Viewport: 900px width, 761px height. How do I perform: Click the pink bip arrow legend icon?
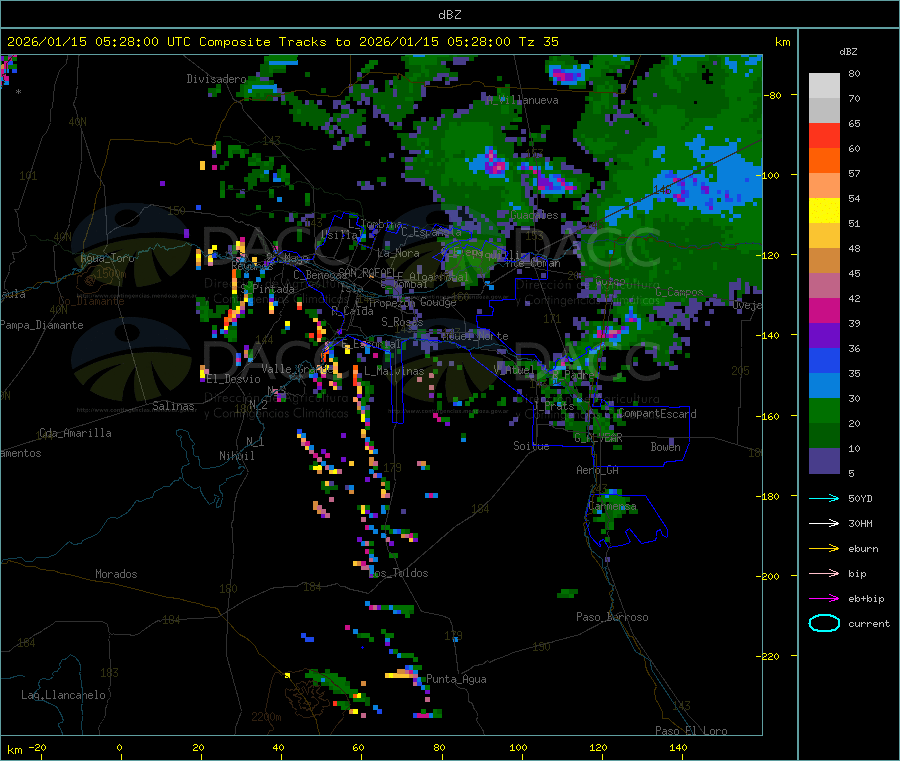pyautogui.click(x=824, y=573)
